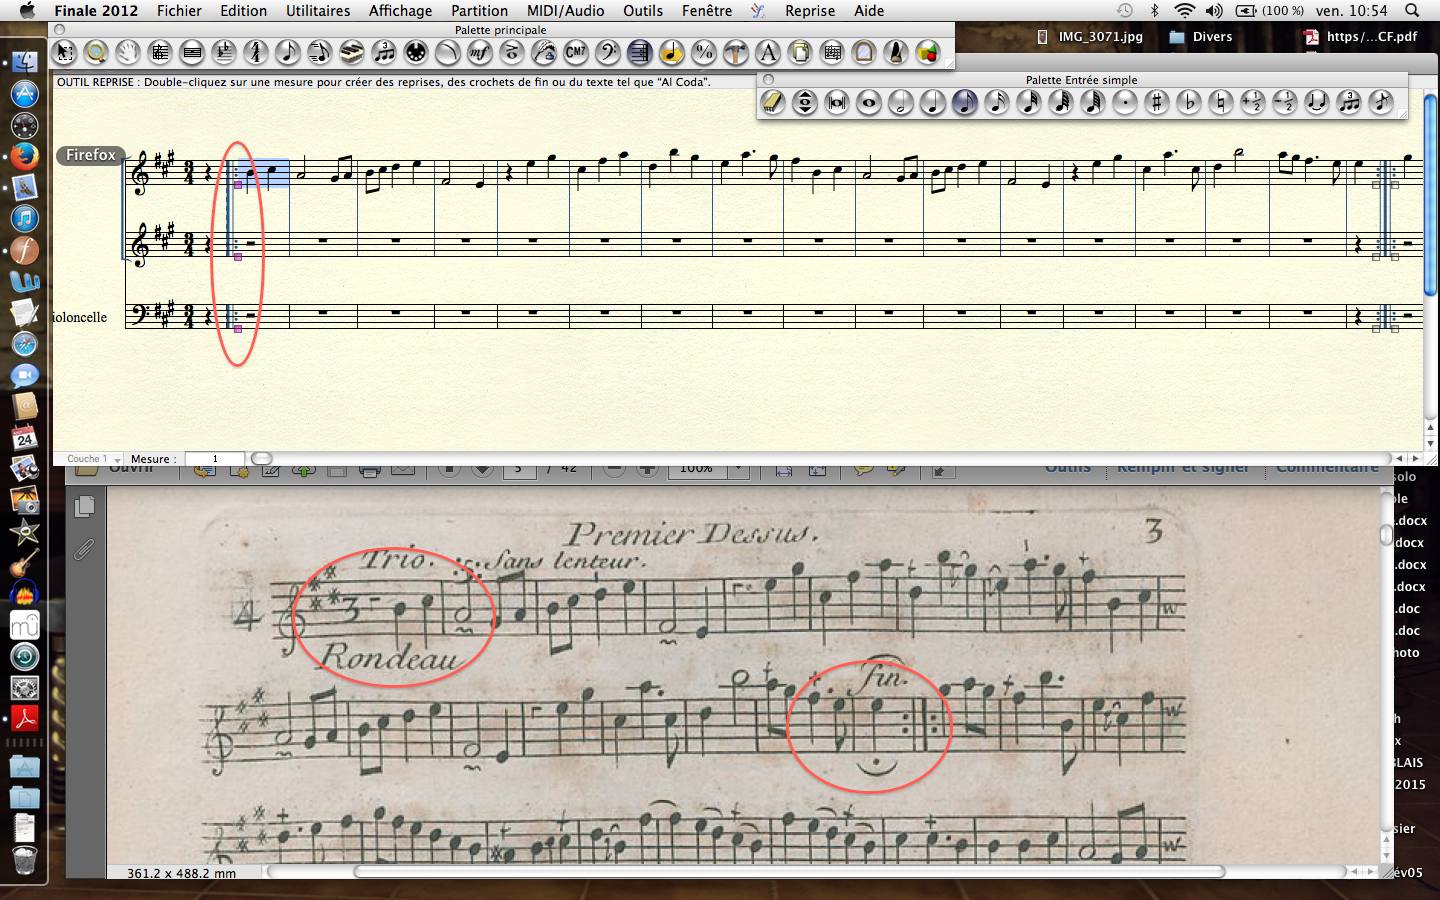Select the Selection tool in main palette
The height and width of the screenshot is (900, 1440).
(64, 52)
